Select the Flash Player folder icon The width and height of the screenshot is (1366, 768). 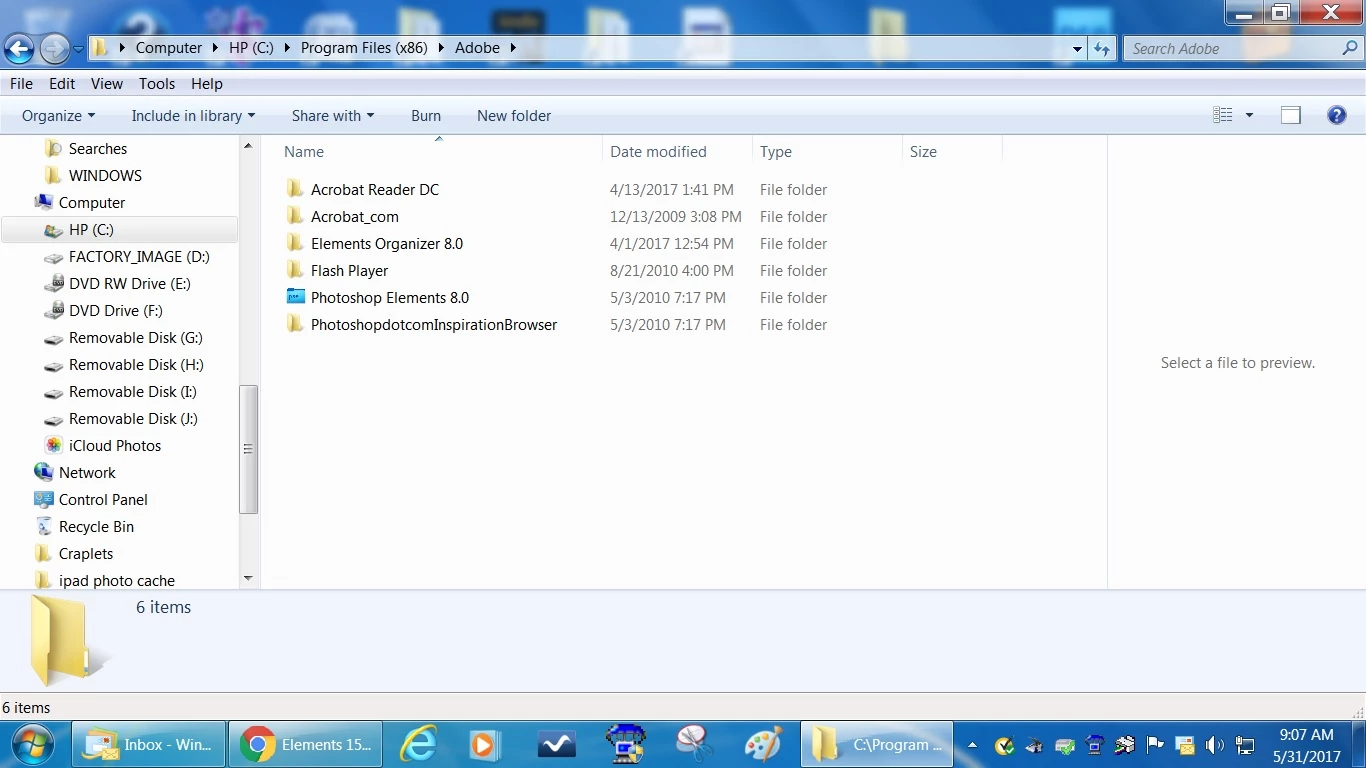click(295, 270)
